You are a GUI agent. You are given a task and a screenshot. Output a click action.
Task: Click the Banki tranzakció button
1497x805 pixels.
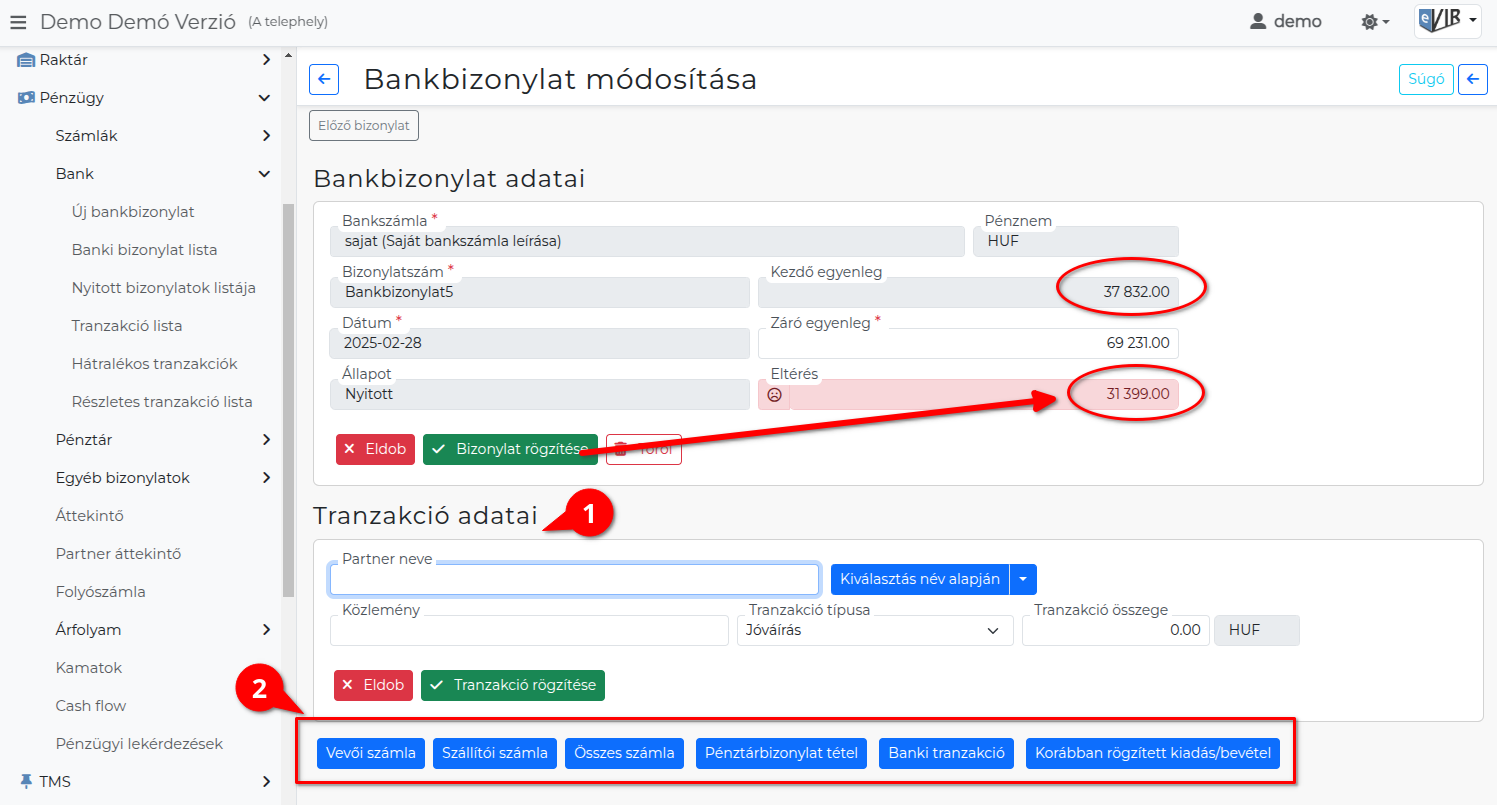pos(947,753)
